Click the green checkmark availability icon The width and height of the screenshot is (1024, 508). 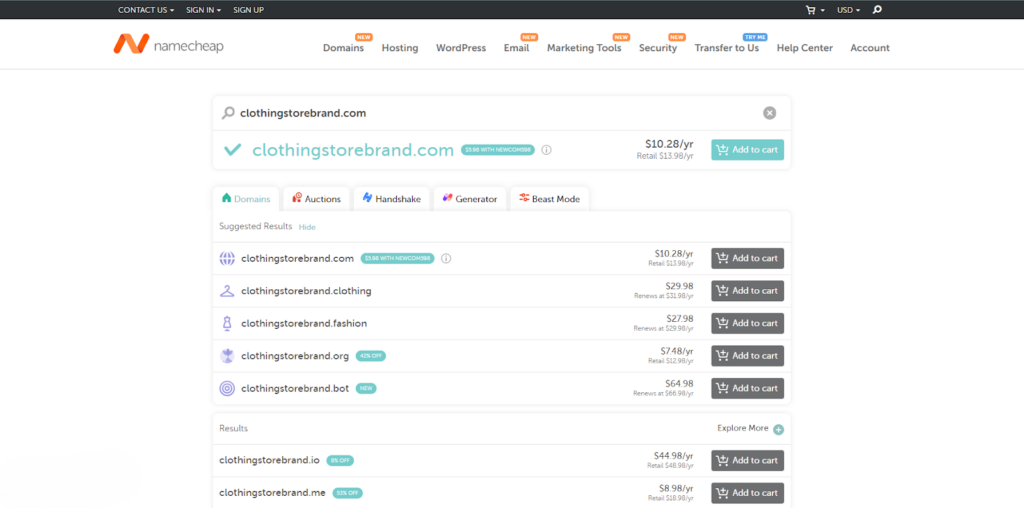[x=232, y=150]
